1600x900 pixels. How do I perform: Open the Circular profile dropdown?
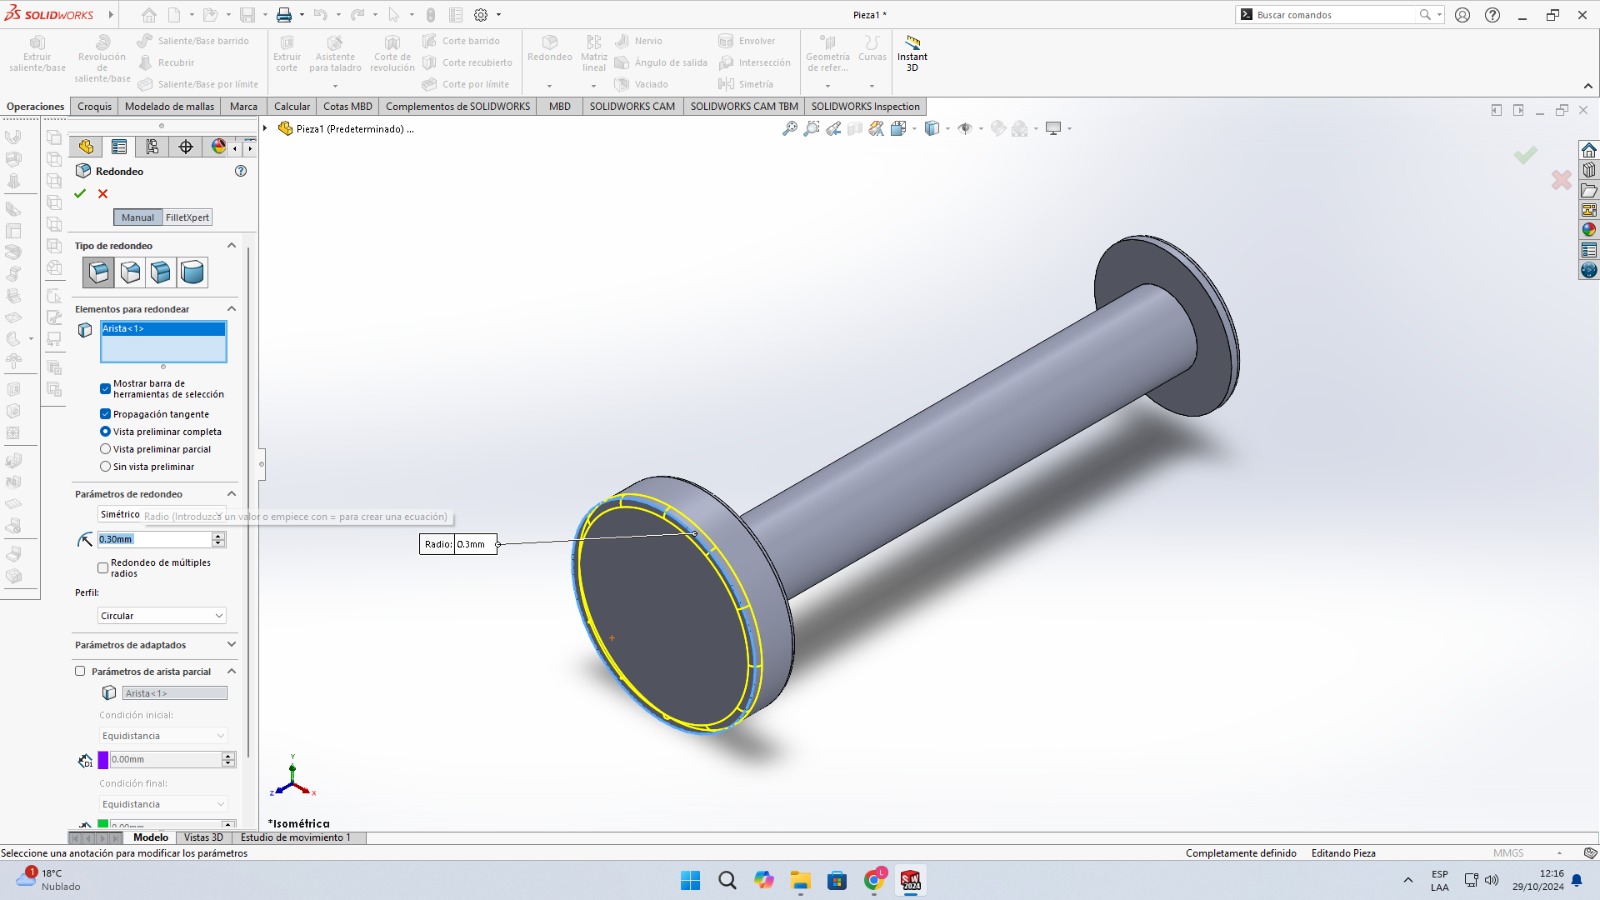[162, 616]
